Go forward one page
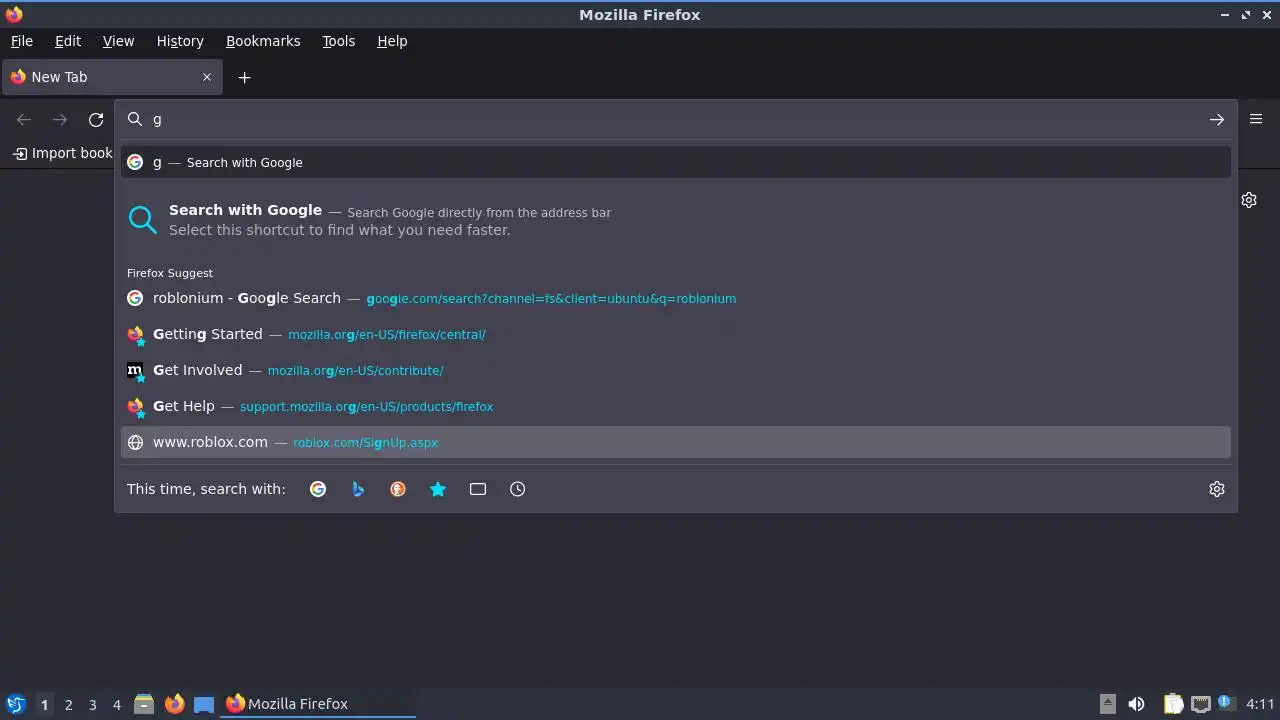Viewport: 1280px width, 720px height. pyautogui.click(x=60, y=120)
